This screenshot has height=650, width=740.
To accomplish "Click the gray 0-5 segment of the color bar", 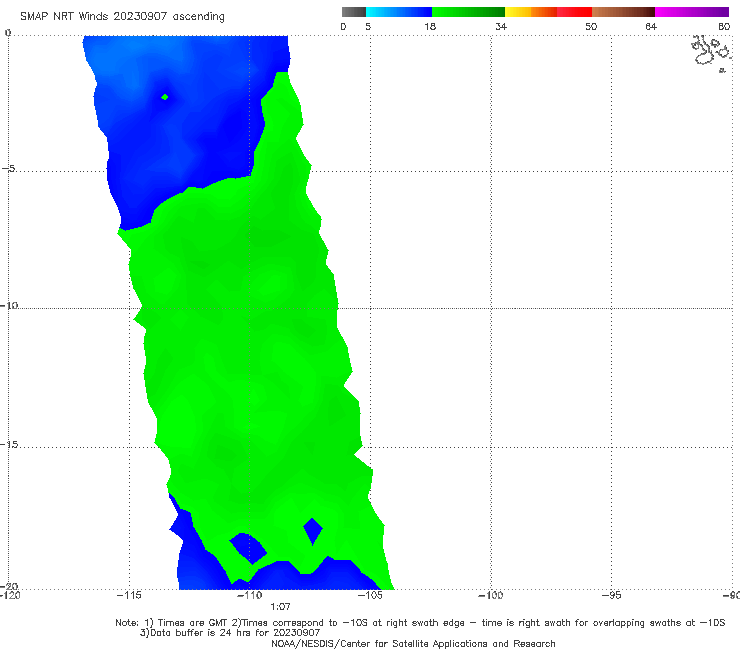I will tap(353, 12).
